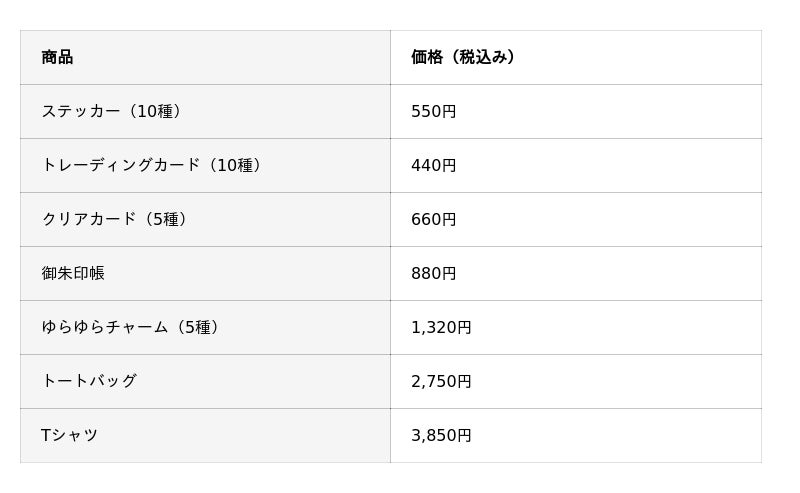This screenshot has width=800, height=493.
Task: Click the （5種）text after ゆらゆらチャーム
Action: pos(197,327)
